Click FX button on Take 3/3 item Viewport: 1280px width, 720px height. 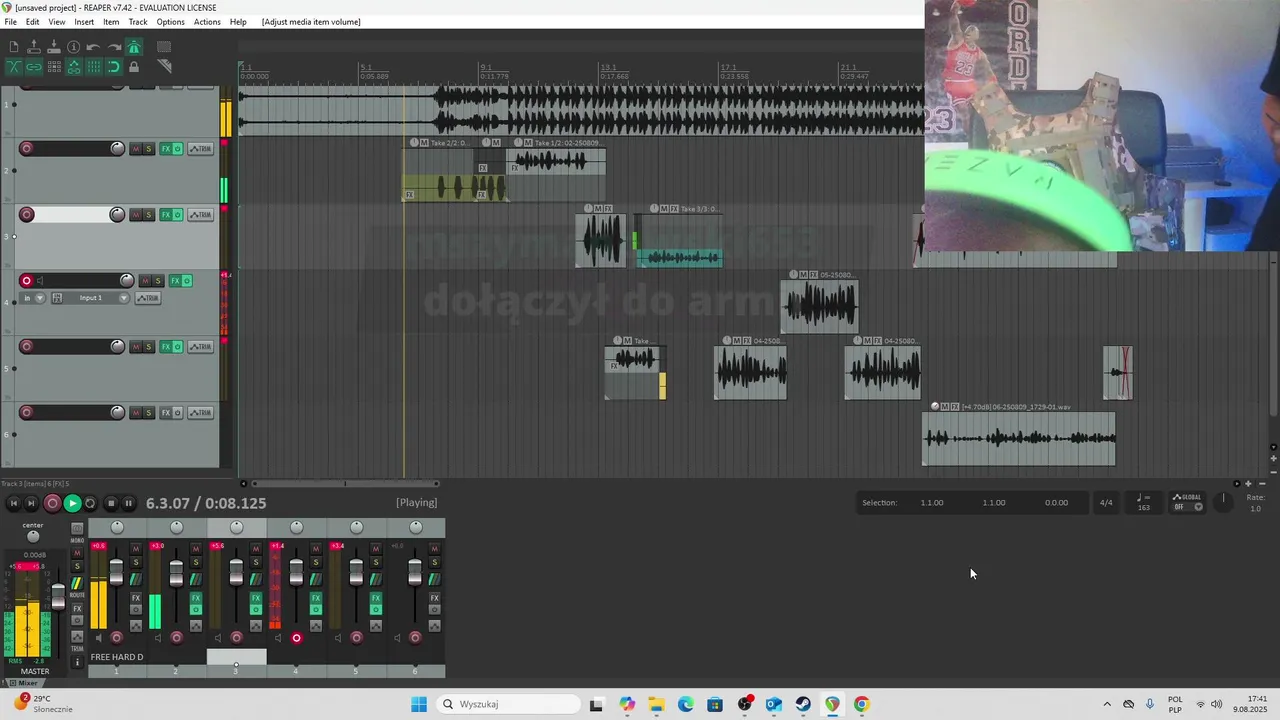click(675, 209)
